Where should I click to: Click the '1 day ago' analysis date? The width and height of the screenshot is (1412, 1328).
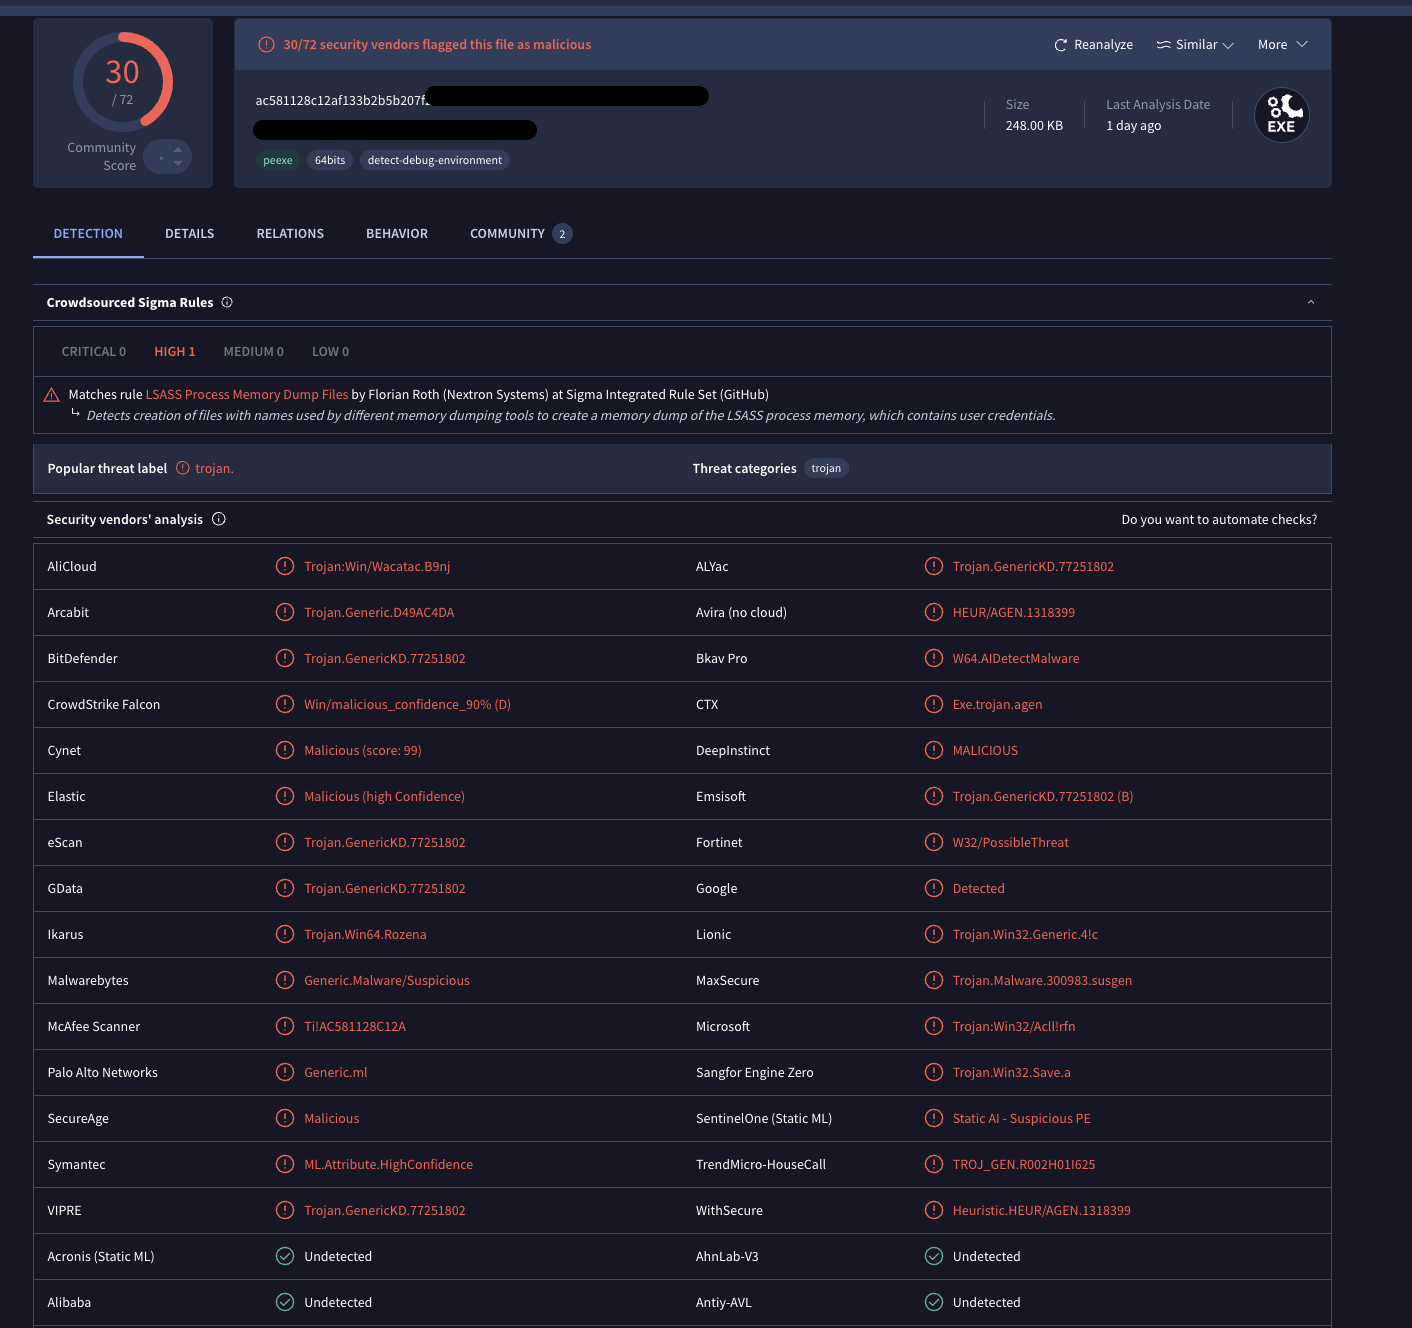1134,126
